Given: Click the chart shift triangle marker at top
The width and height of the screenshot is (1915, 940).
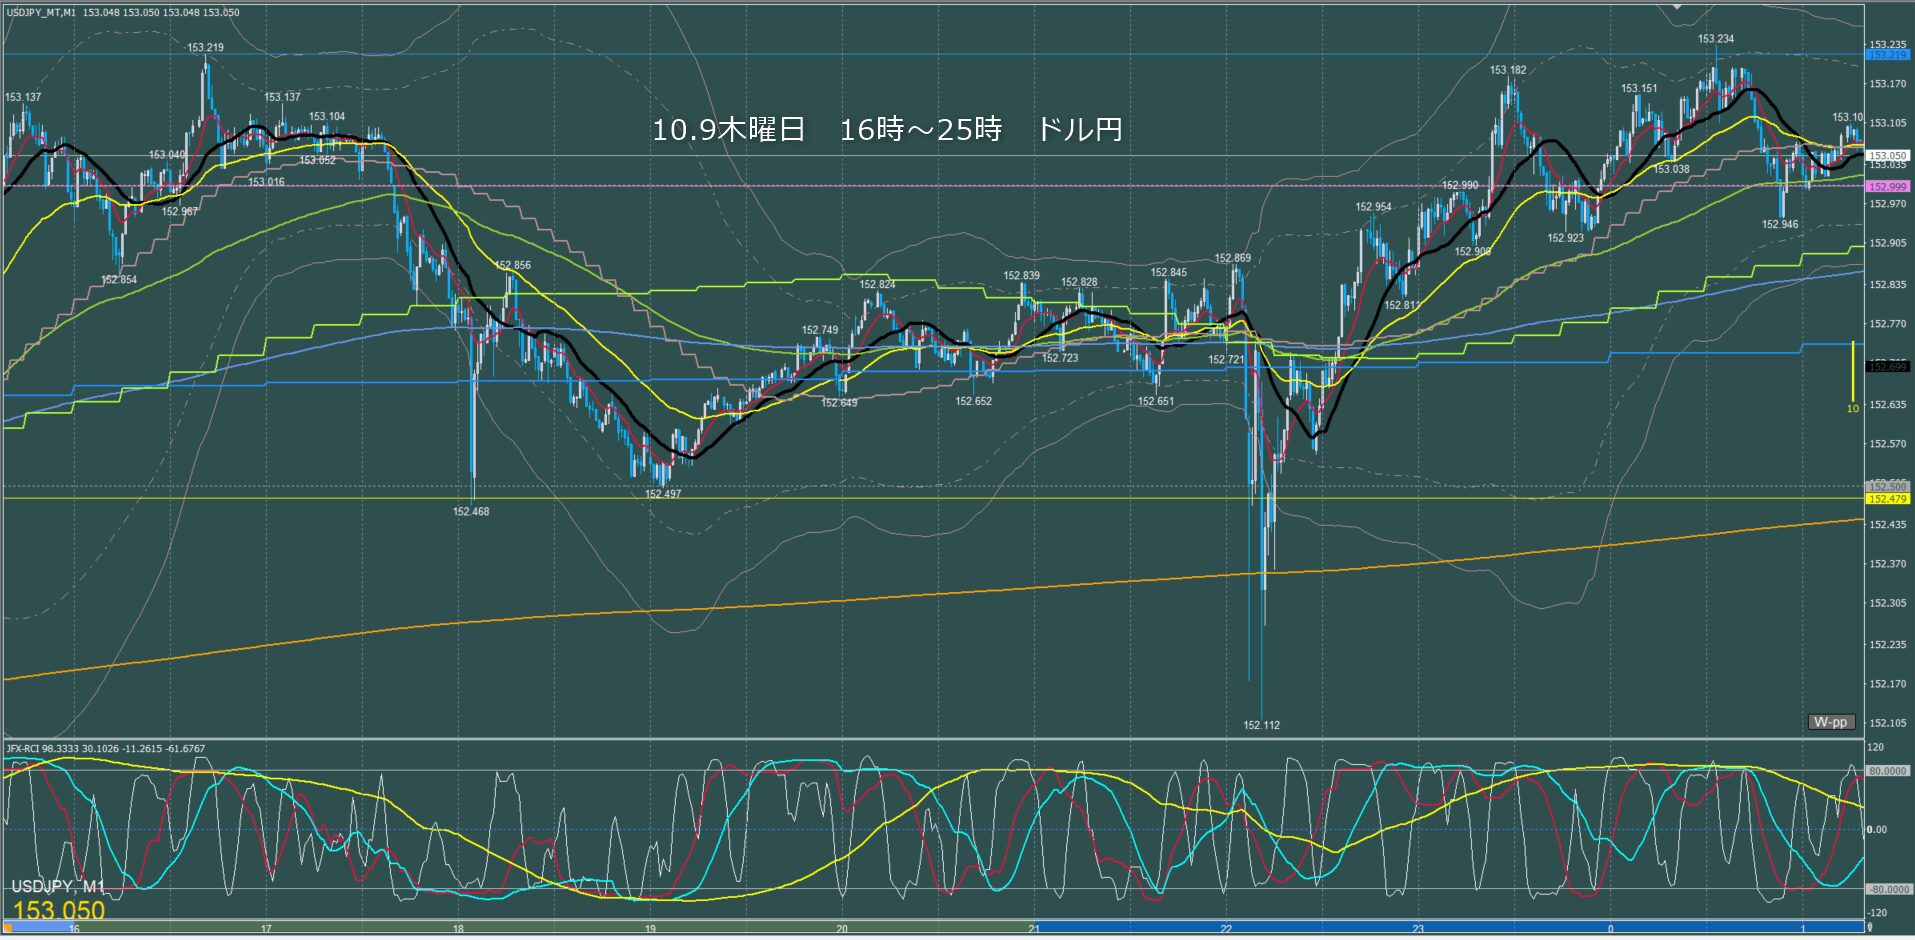Looking at the screenshot, I should point(1678,6).
